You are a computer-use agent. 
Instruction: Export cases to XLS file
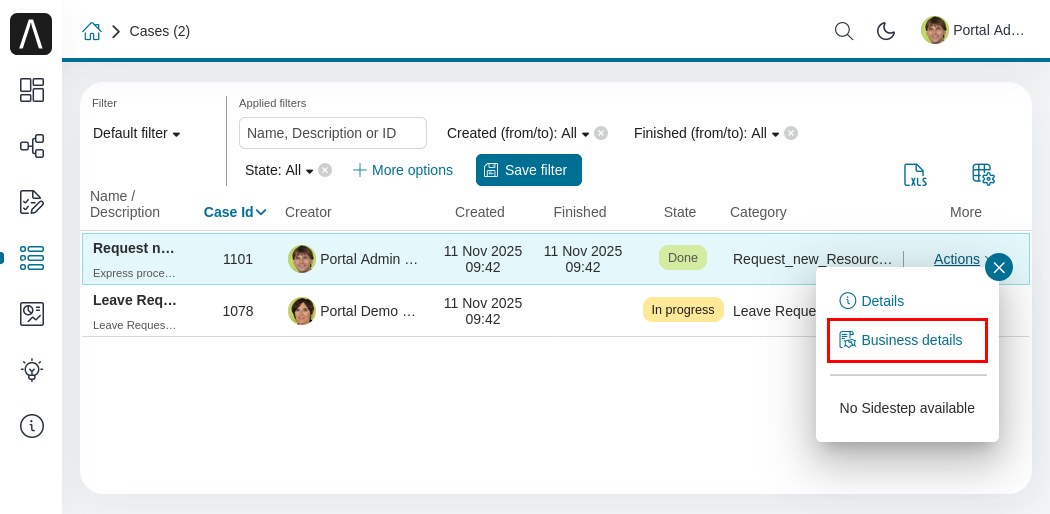[x=915, y=175]
